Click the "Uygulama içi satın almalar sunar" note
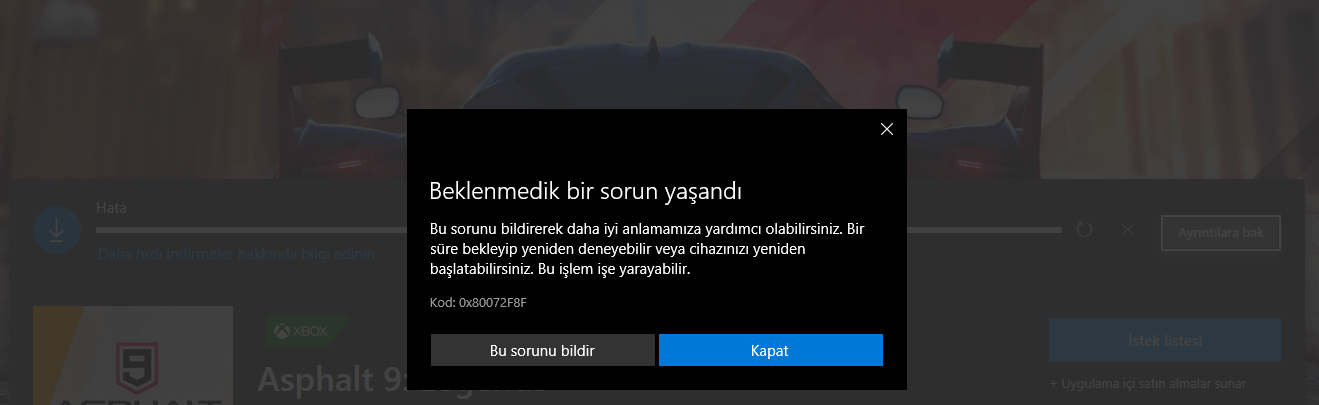The image size is (1319, 405). coord(1148,384)
